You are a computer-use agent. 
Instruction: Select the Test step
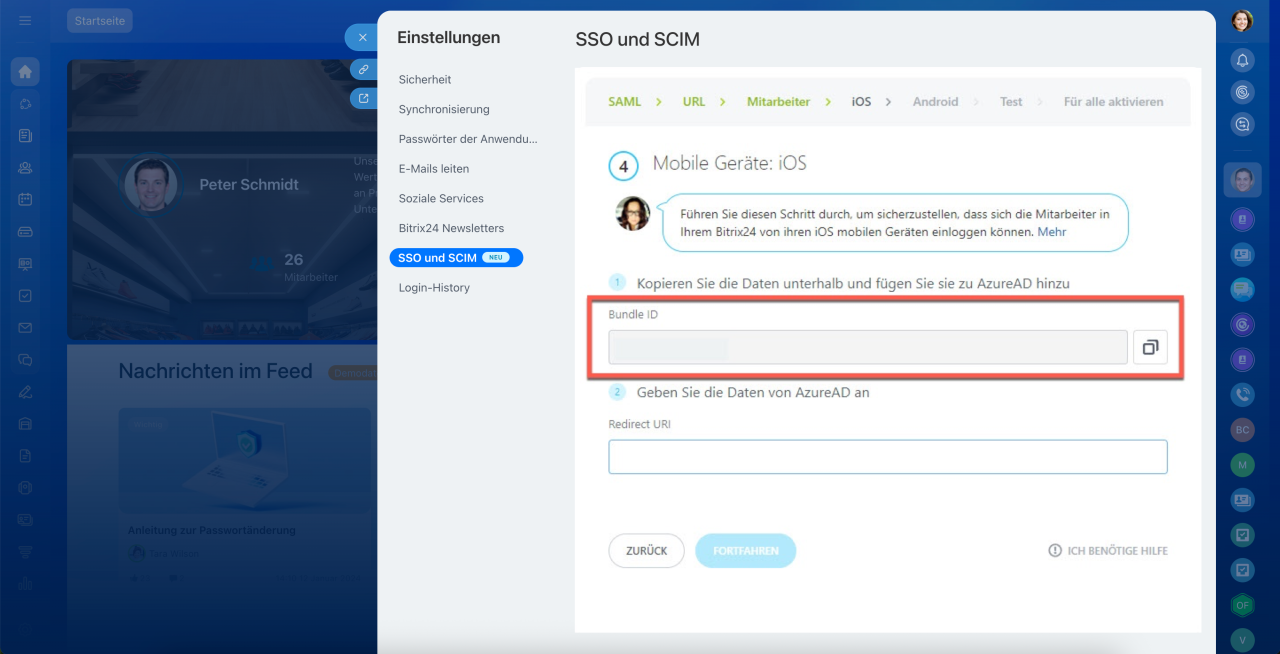1011,102
